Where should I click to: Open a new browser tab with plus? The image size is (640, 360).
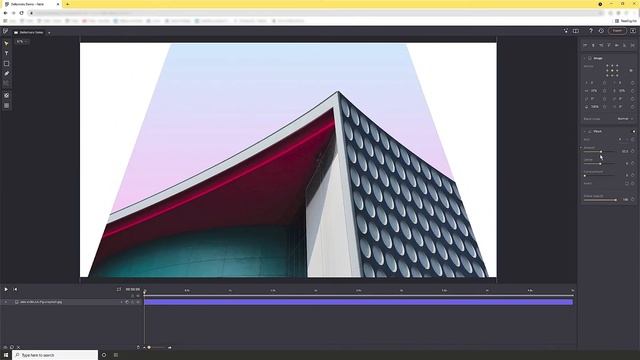point(67,4)
